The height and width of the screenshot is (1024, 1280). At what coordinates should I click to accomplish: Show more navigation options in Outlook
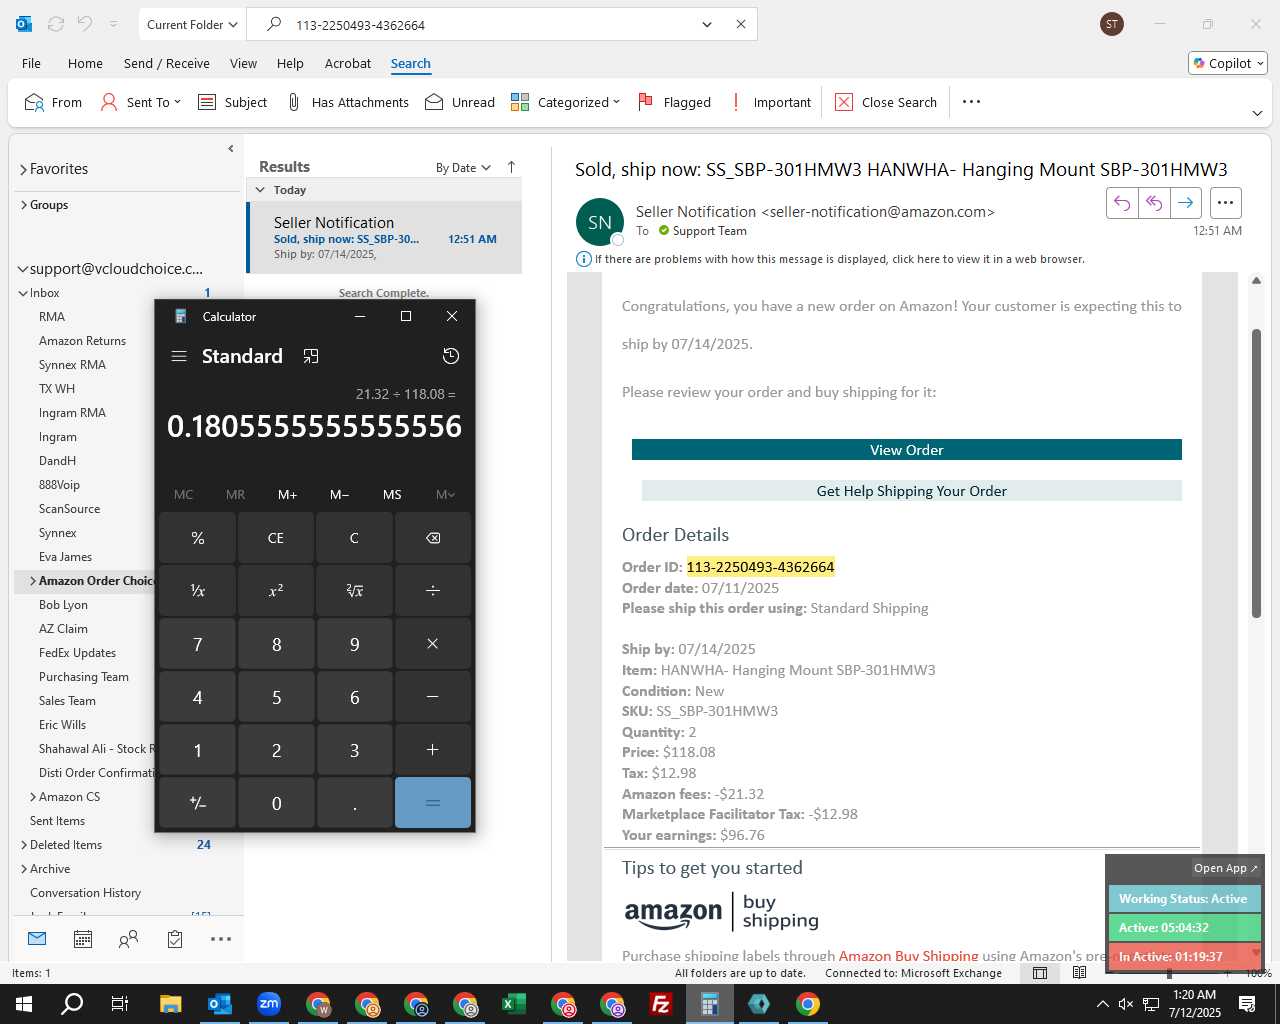tap(221, 939)
